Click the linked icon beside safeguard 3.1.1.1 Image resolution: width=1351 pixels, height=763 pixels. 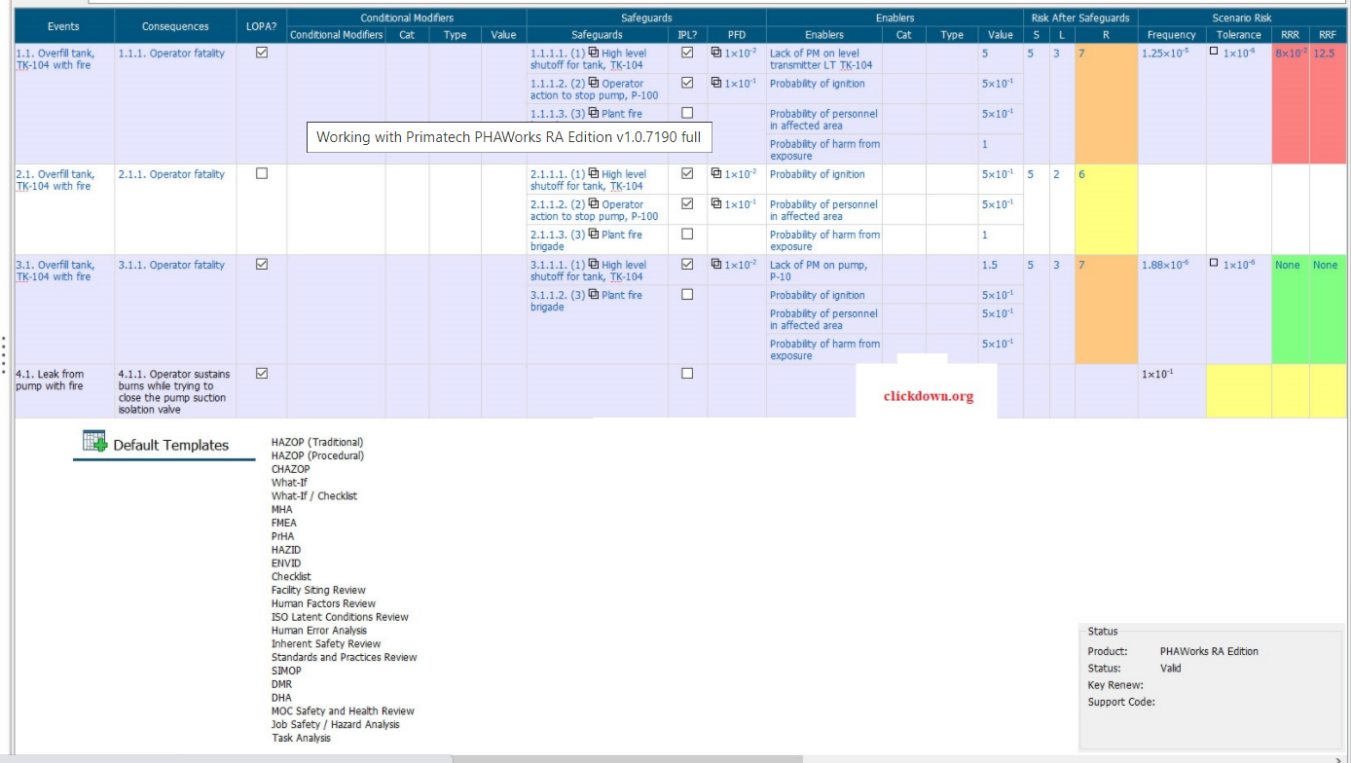pyautogui.click(x=594, y=265)
